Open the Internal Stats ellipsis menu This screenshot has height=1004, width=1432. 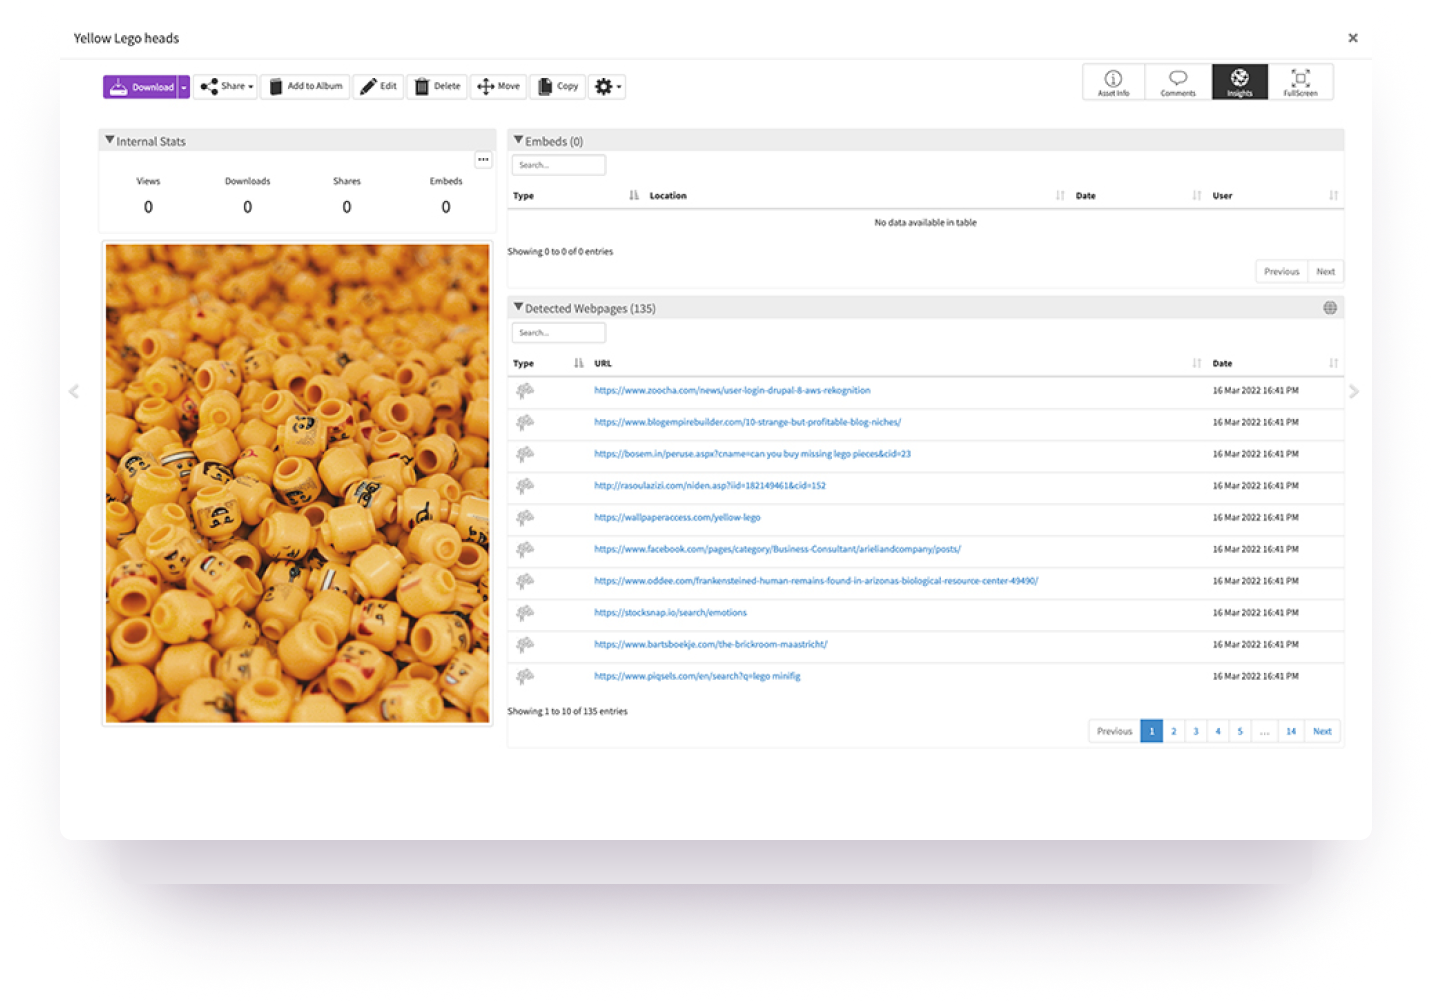(x=483, y=160)
